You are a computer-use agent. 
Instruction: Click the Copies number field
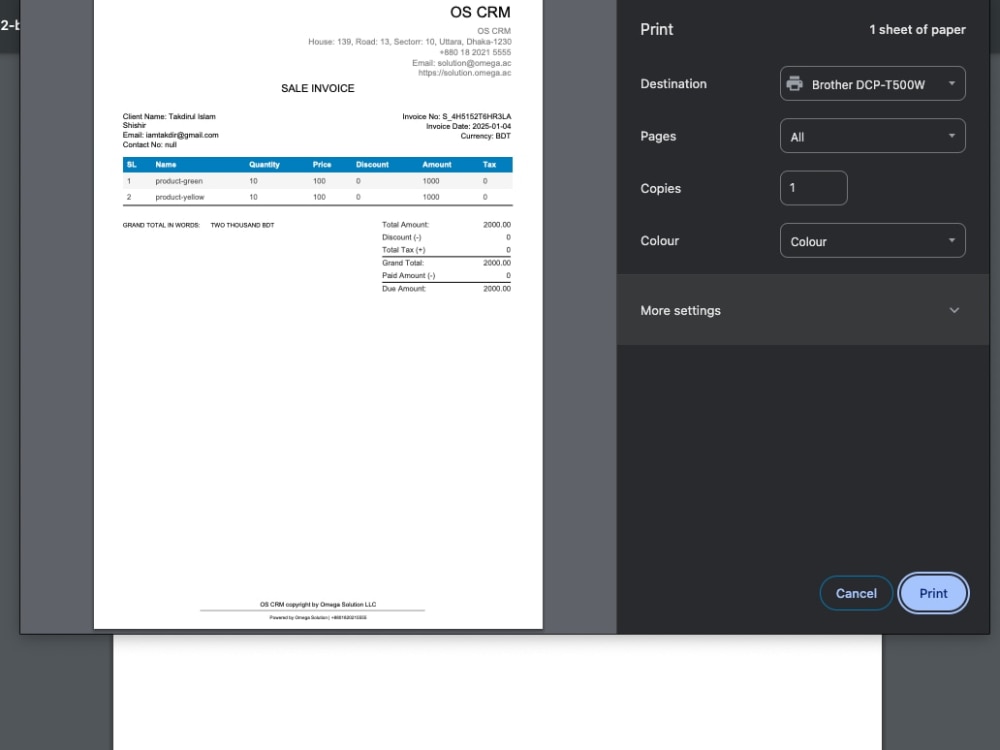click(814, 188)
